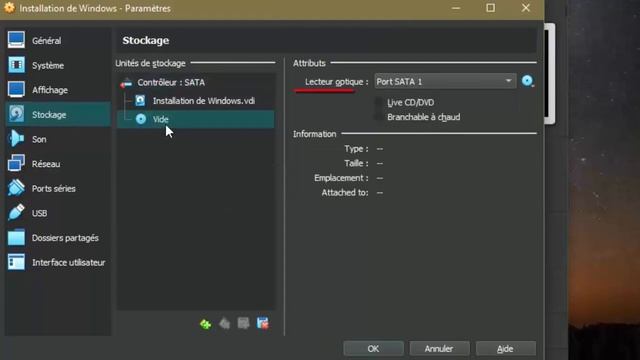640x360 pixels.
Task: Select the Contrôleur : SATA tree node
Action: (196, 82)
